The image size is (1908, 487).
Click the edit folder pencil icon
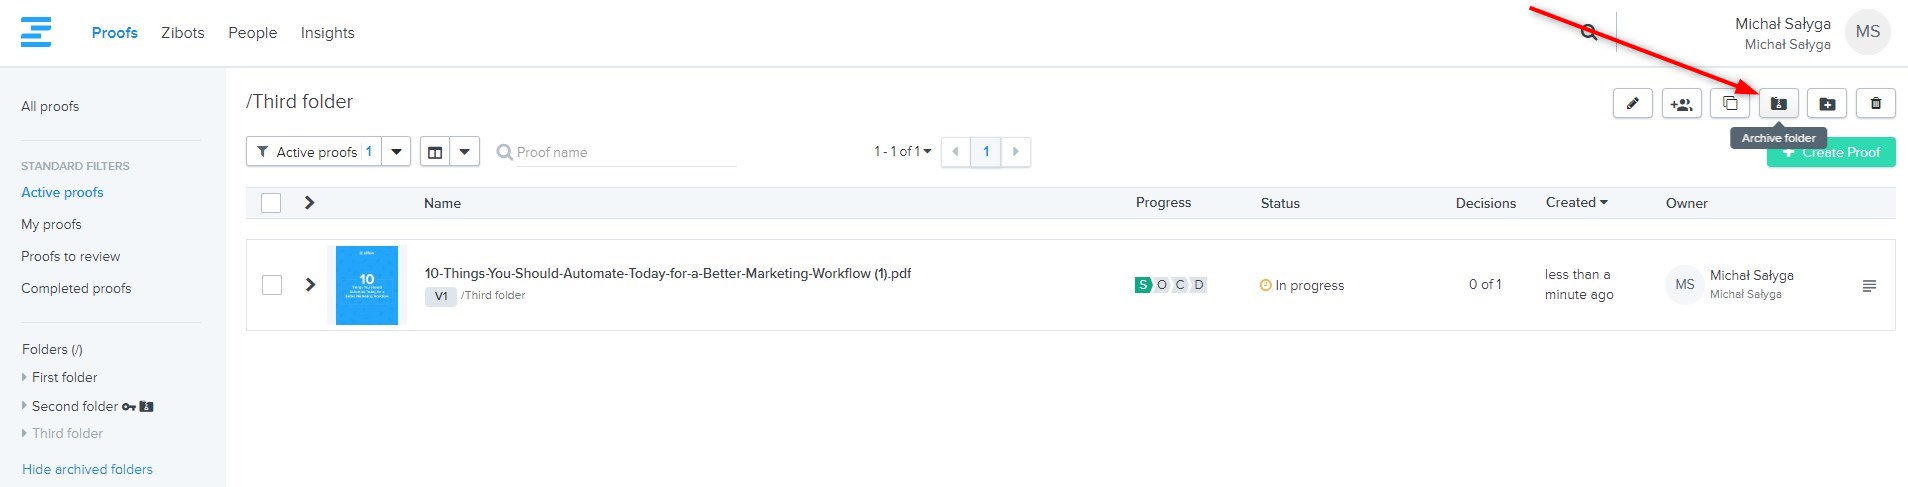click(x=1632, y=103)
